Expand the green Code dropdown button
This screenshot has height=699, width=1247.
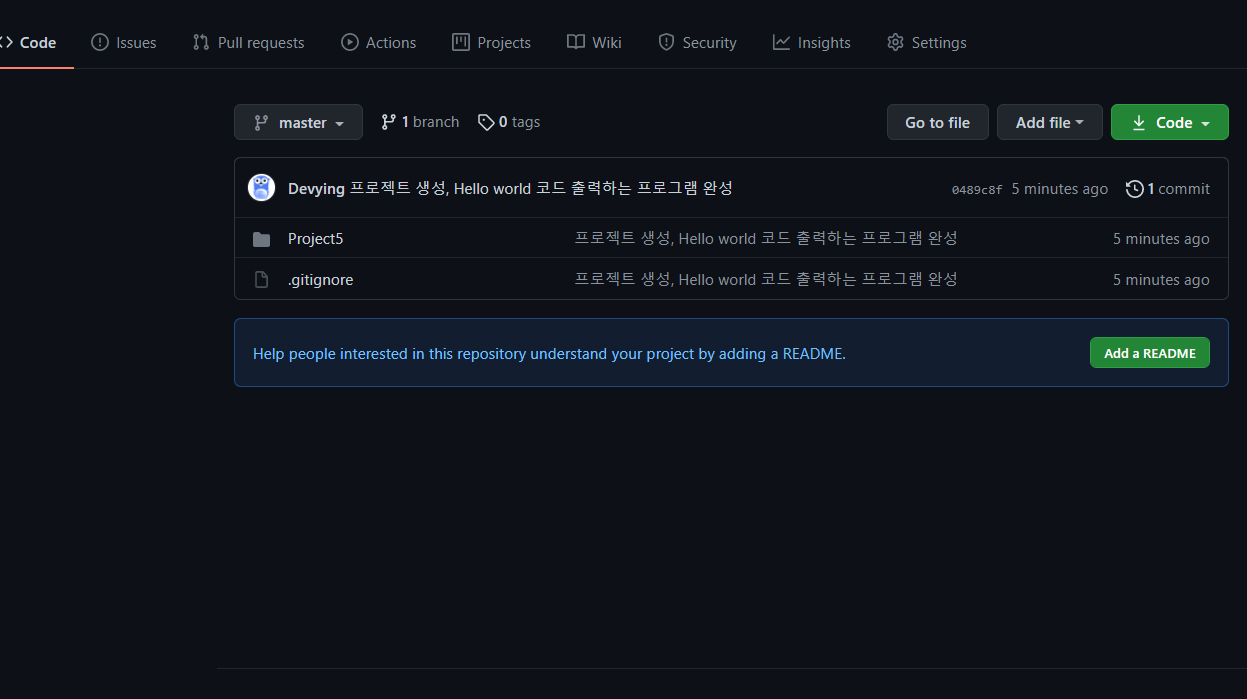(x=1169, y=122)
